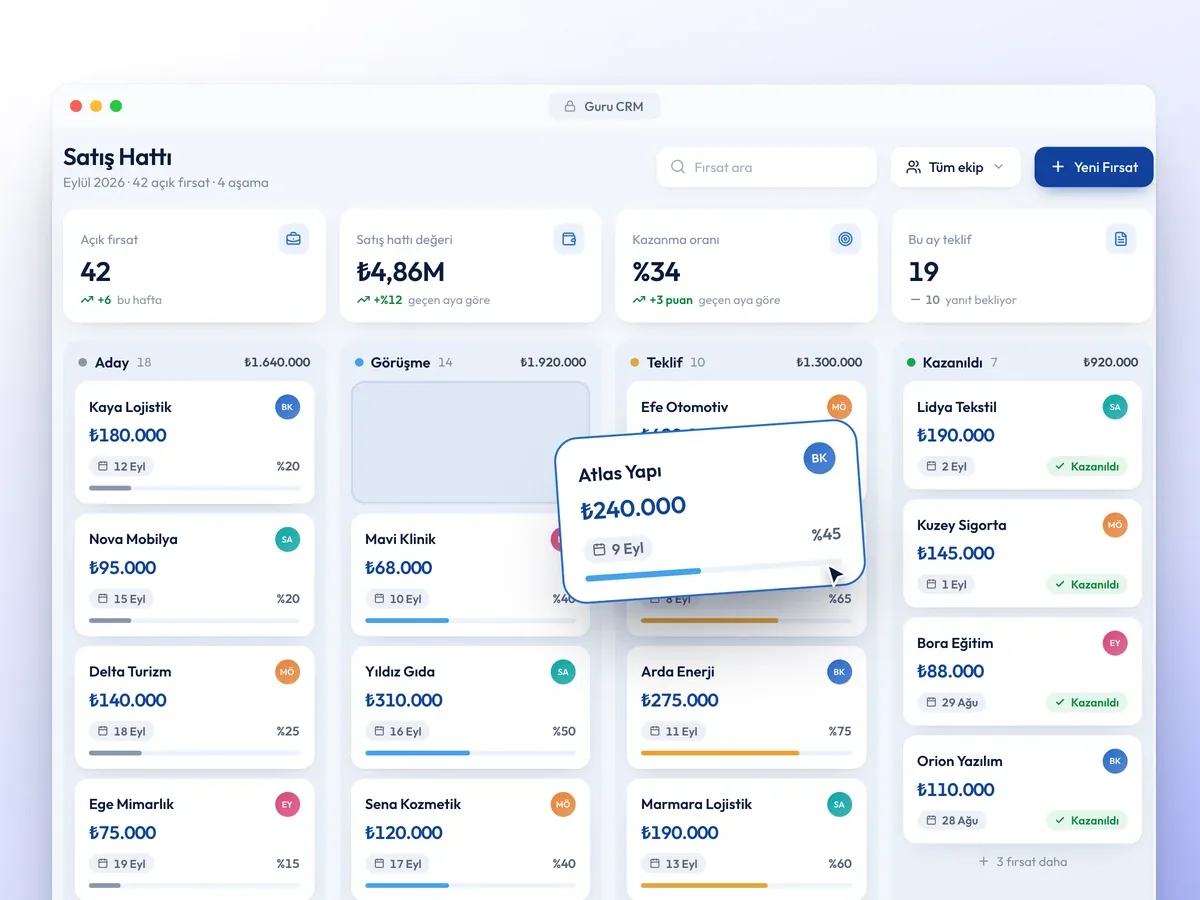This screenshot has height=900, width=1200.
Task: Click the Aday column header
Action: (194, 362)
